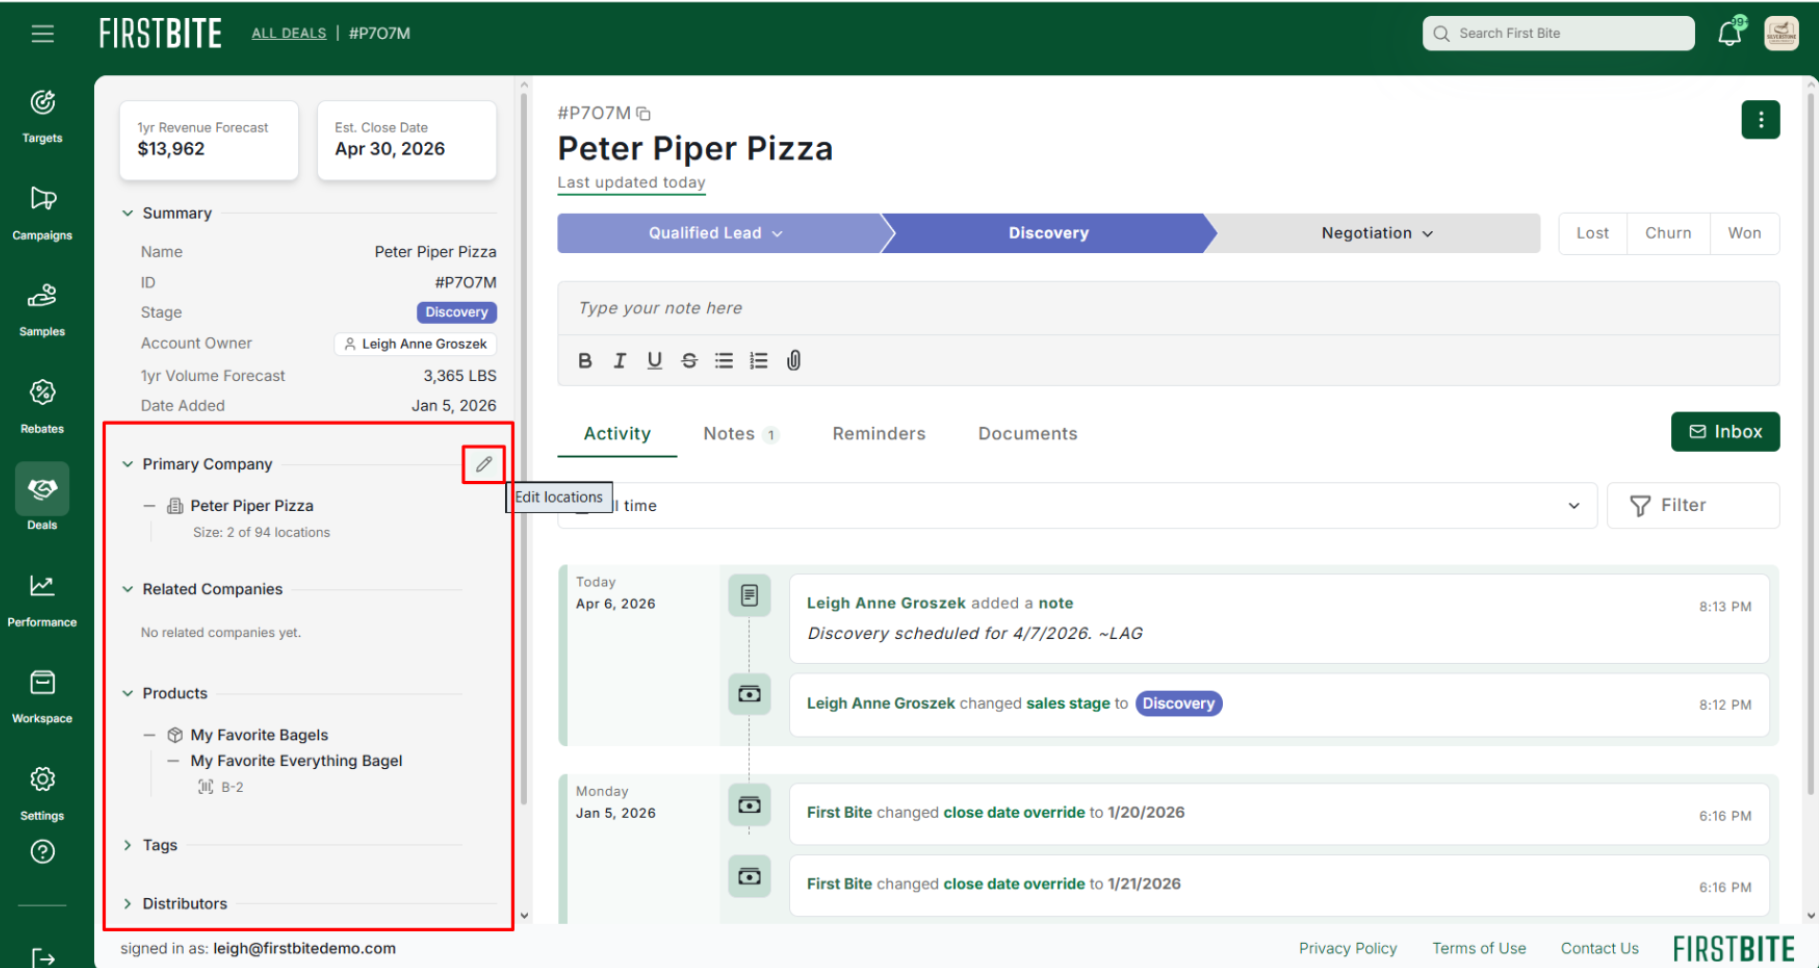Go to Targets in the sidebar

(x=42, y=116)
